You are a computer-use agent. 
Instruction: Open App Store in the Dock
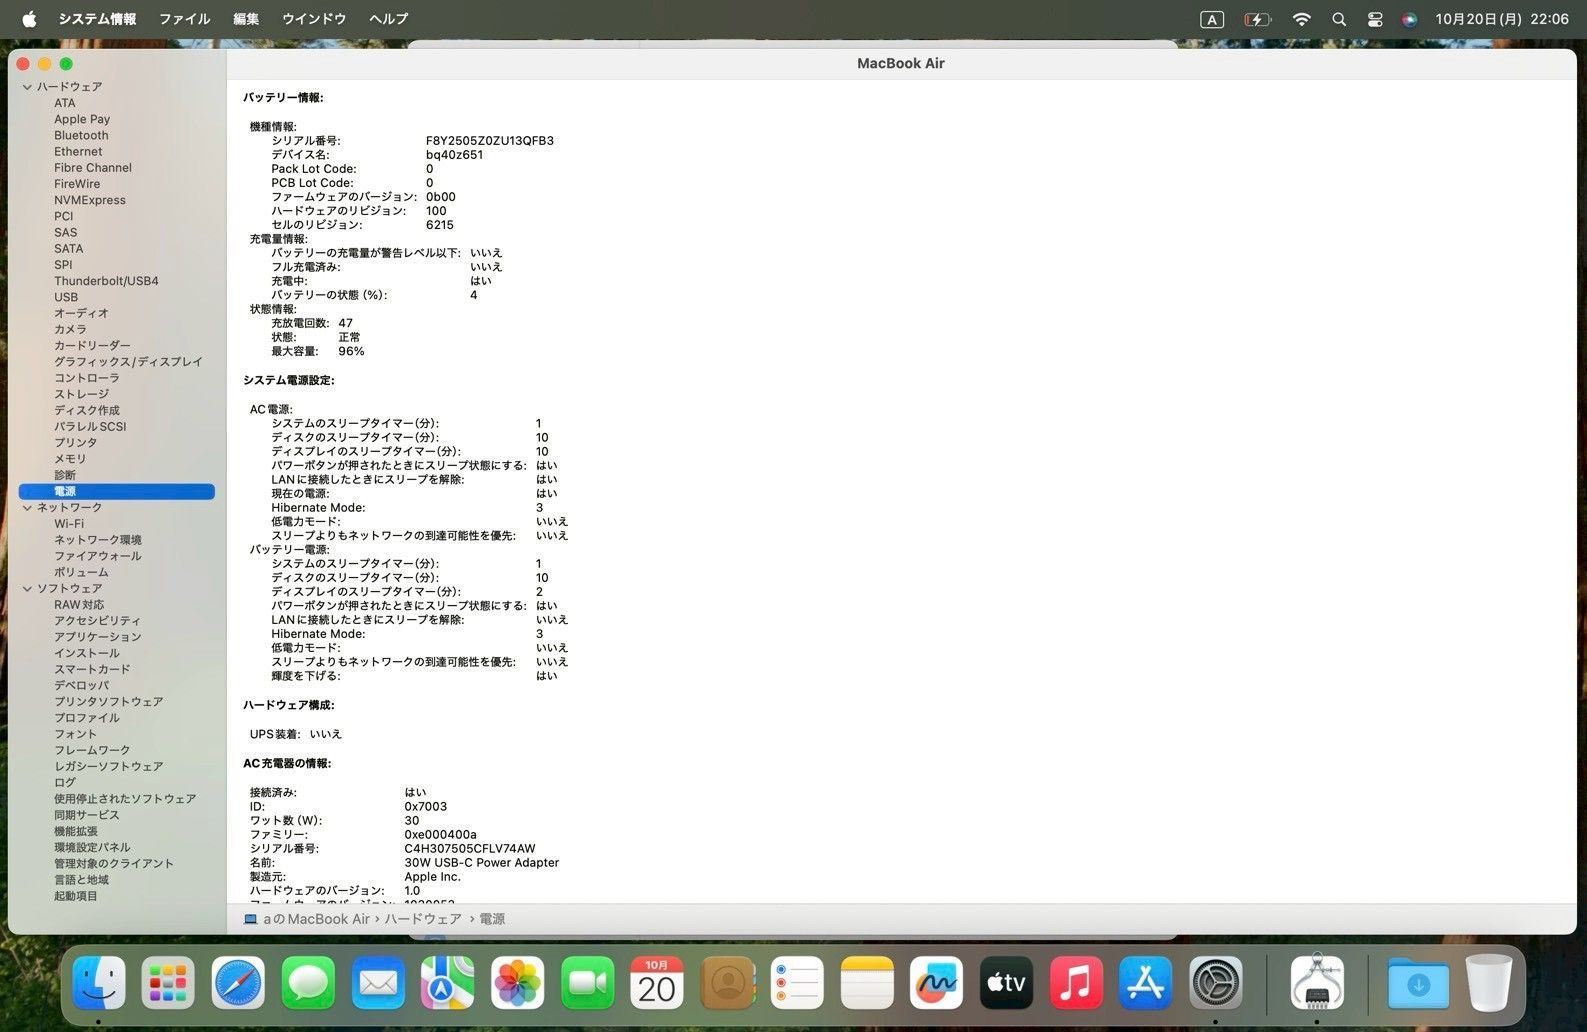tap(1146, 983)
